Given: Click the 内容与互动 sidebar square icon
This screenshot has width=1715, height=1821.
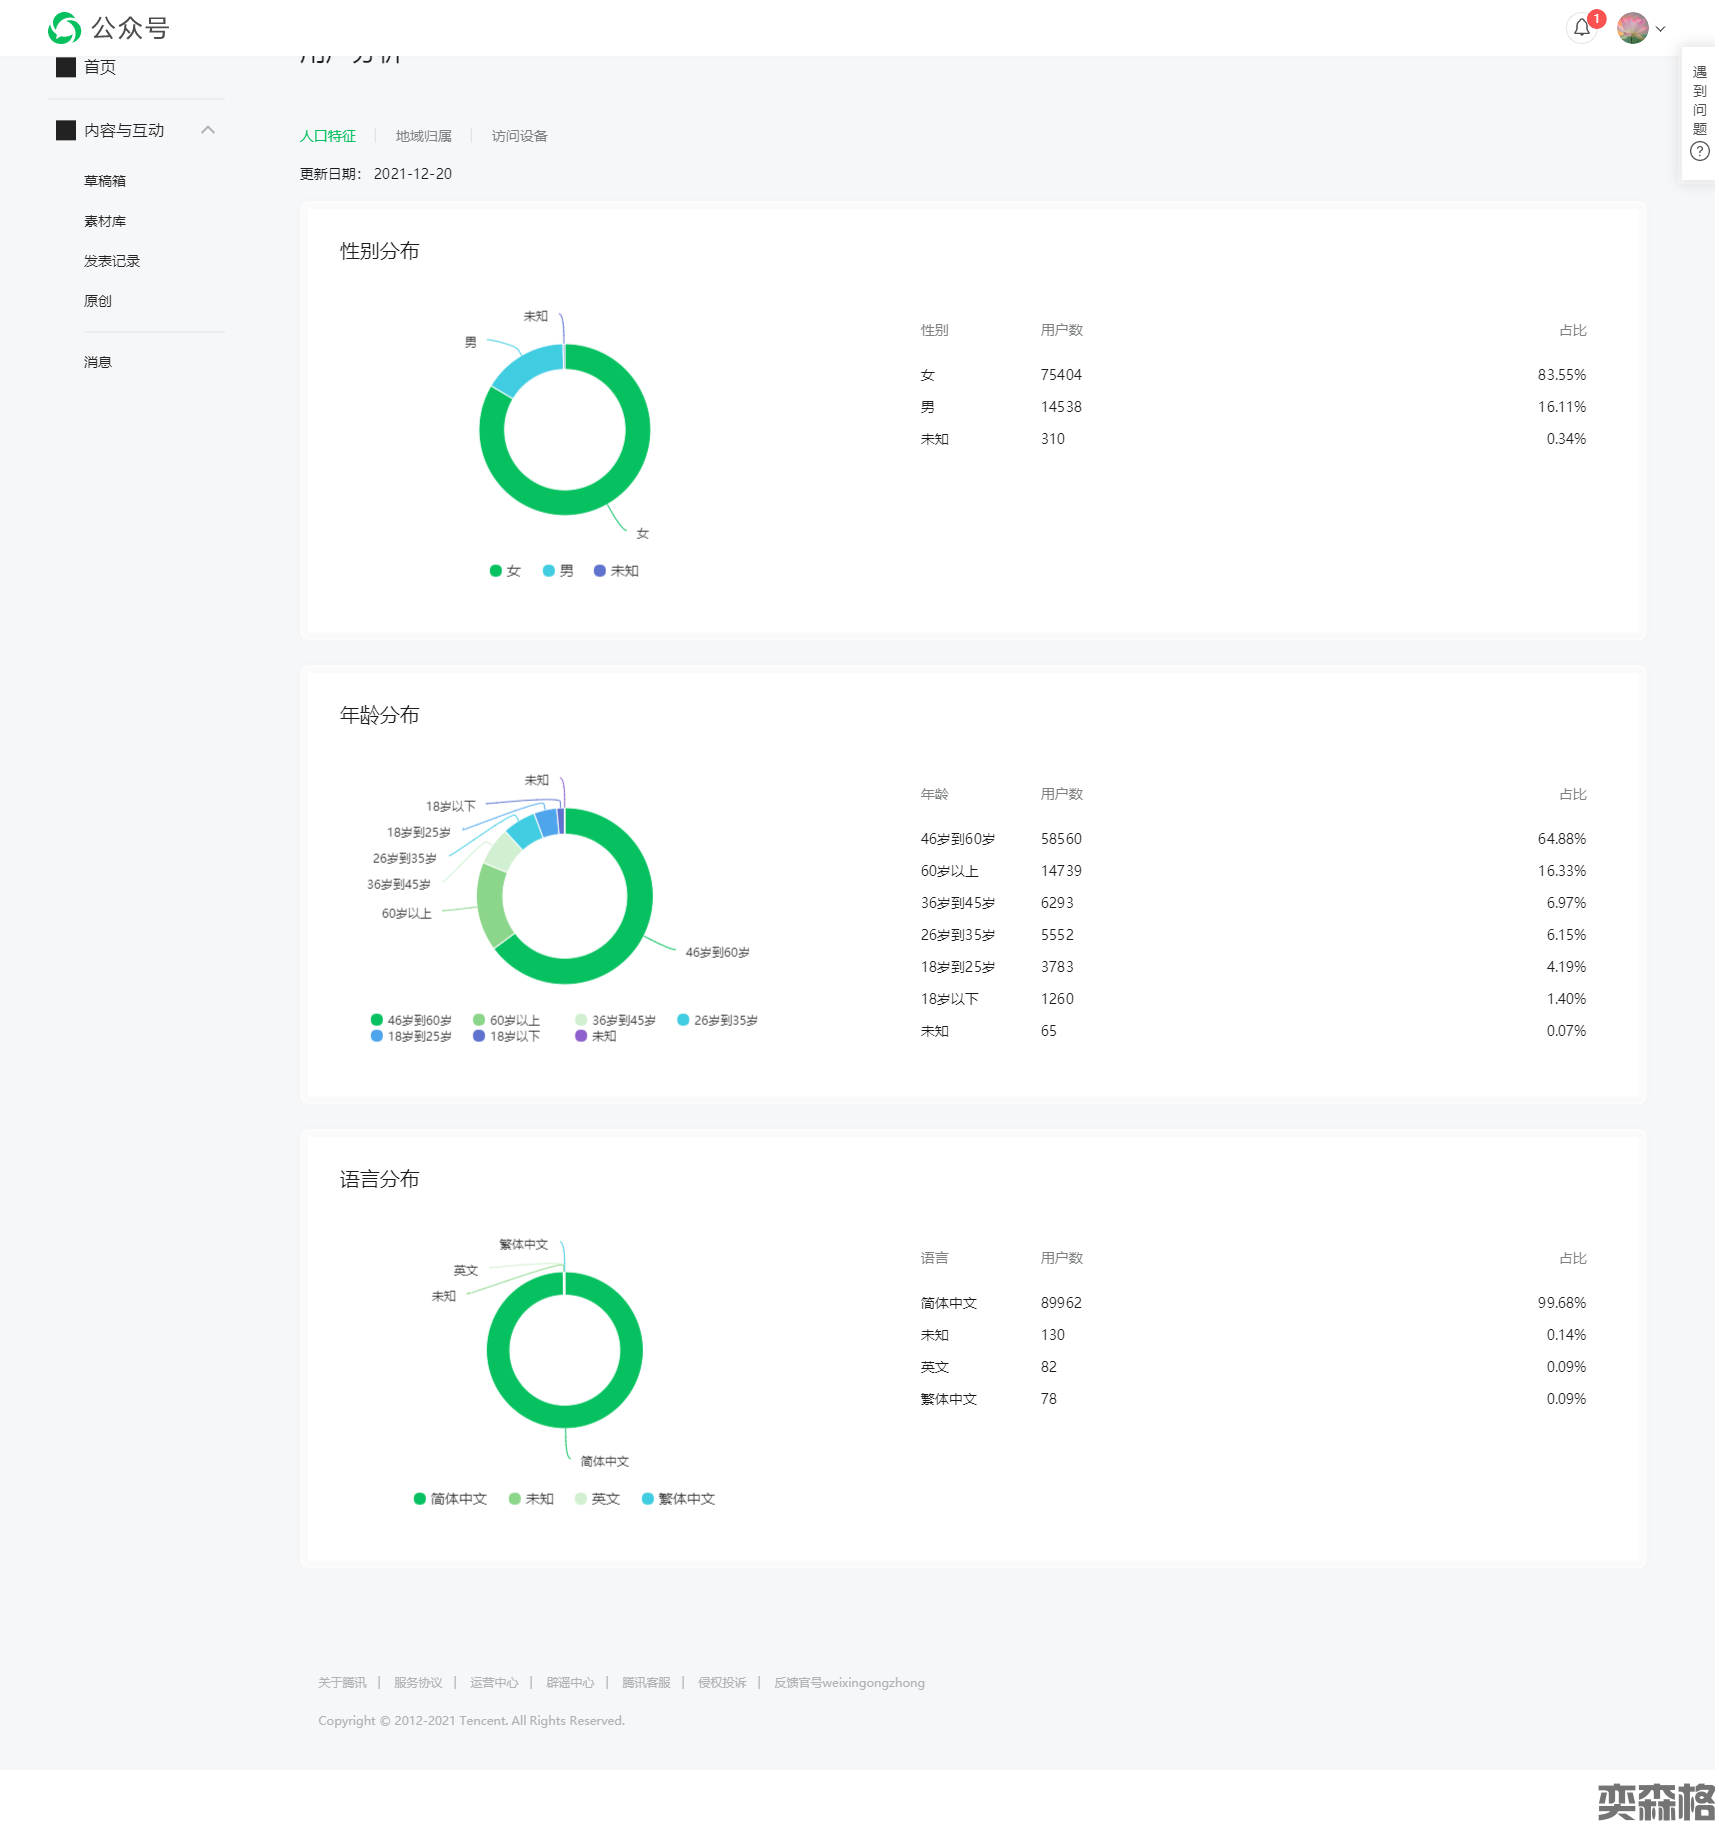Looking at the screenshot, I should coord(66,130).
